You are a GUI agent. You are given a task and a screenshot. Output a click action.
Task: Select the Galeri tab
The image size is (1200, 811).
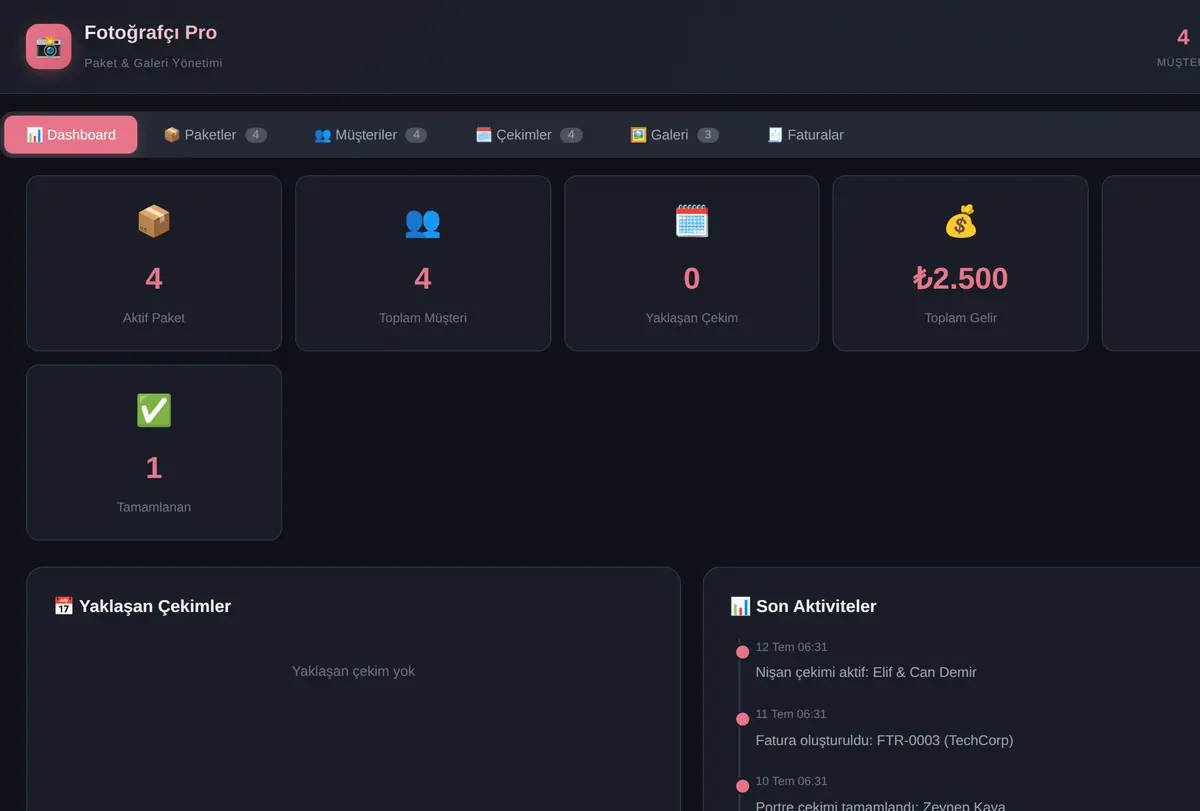click(x=674, y=134)
